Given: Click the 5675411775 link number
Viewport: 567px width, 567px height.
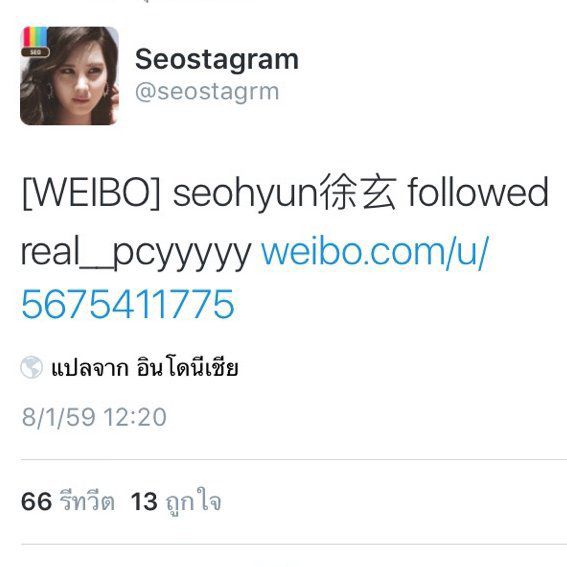Looking at the screenshot, I should [x=128, y=304].
